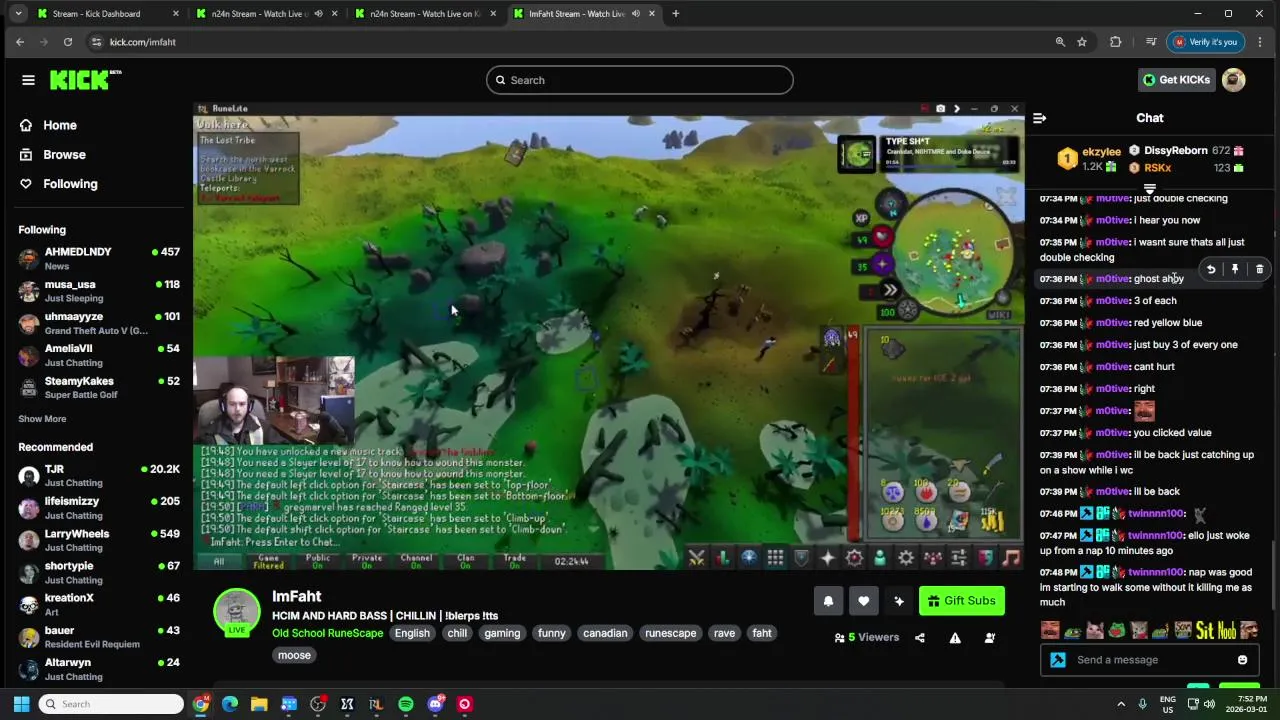Image resolution: width=1280 pixels, height=720 pixels.
Task: Click the 'Send a message' chat input
Action: pyautogui.click(x=1150, y=660)
